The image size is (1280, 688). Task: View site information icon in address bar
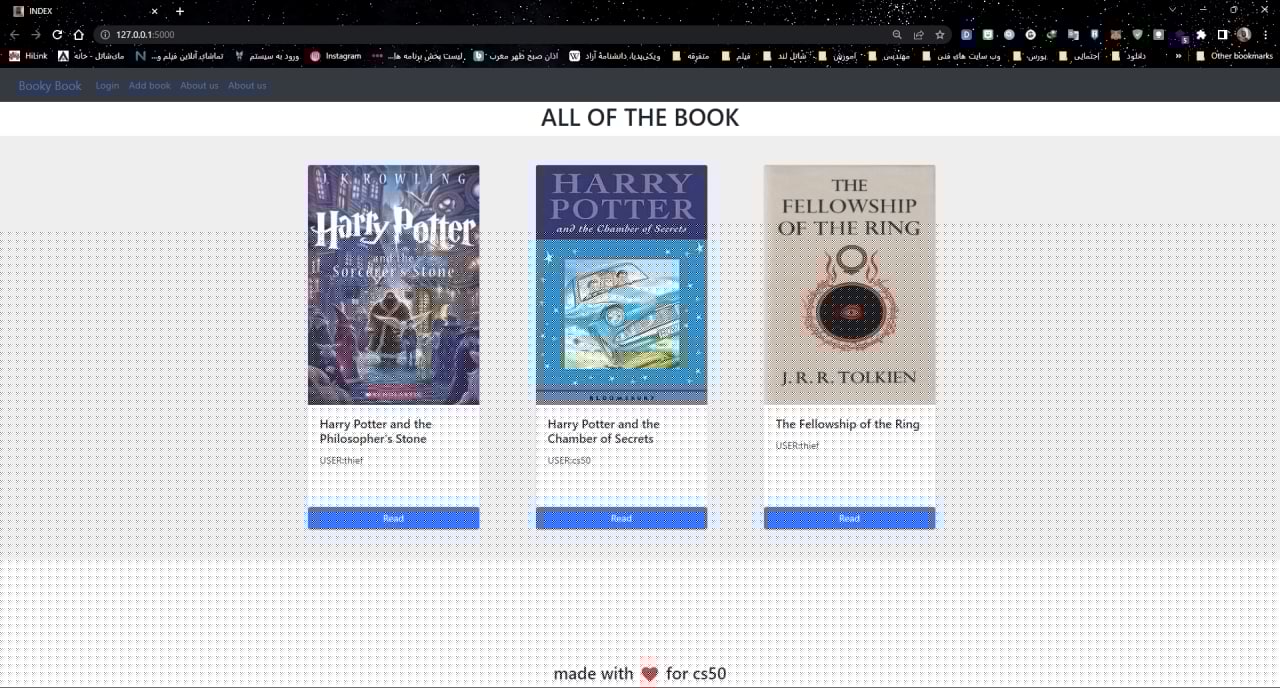point(105,34)
